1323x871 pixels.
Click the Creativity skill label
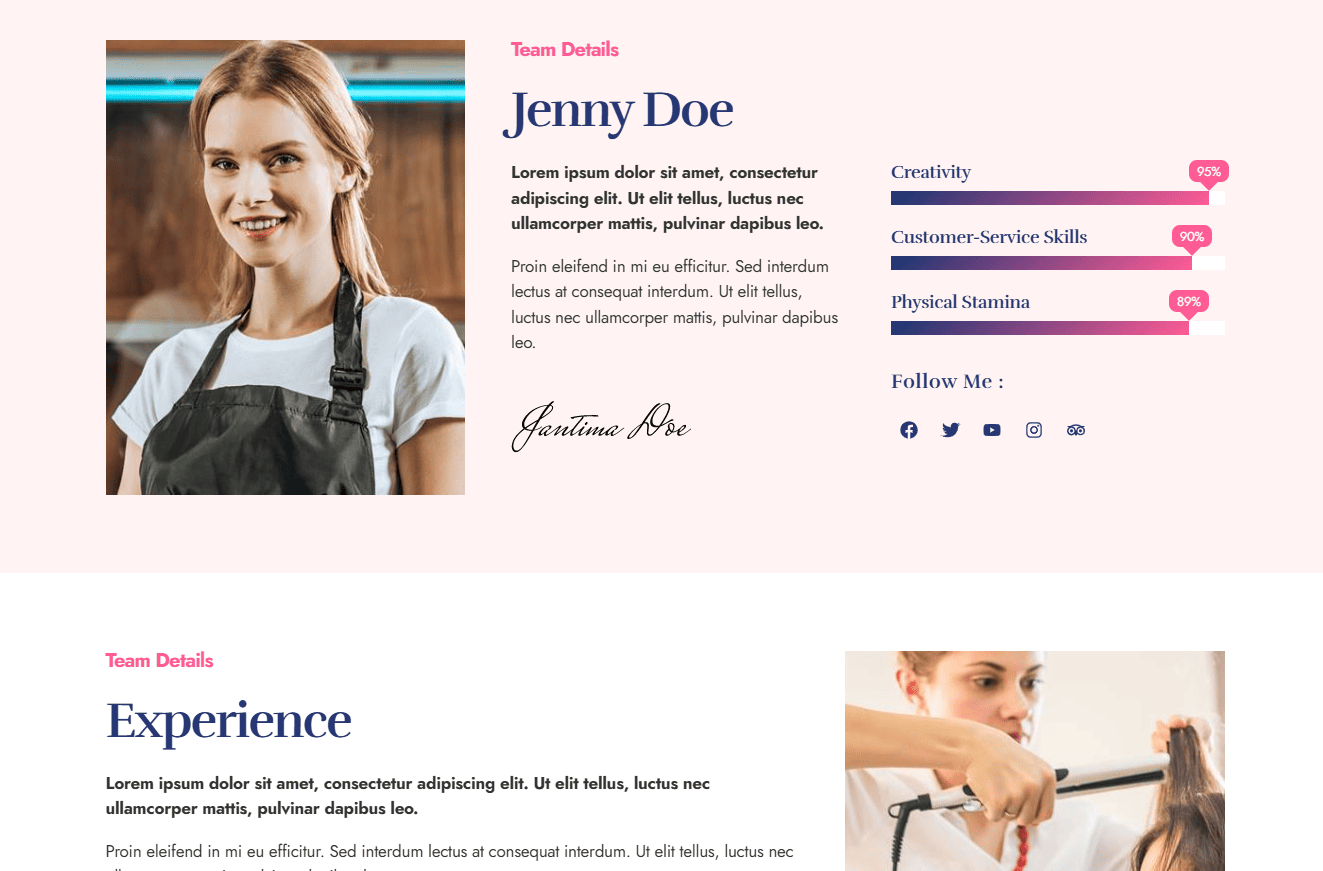(931, 172)
